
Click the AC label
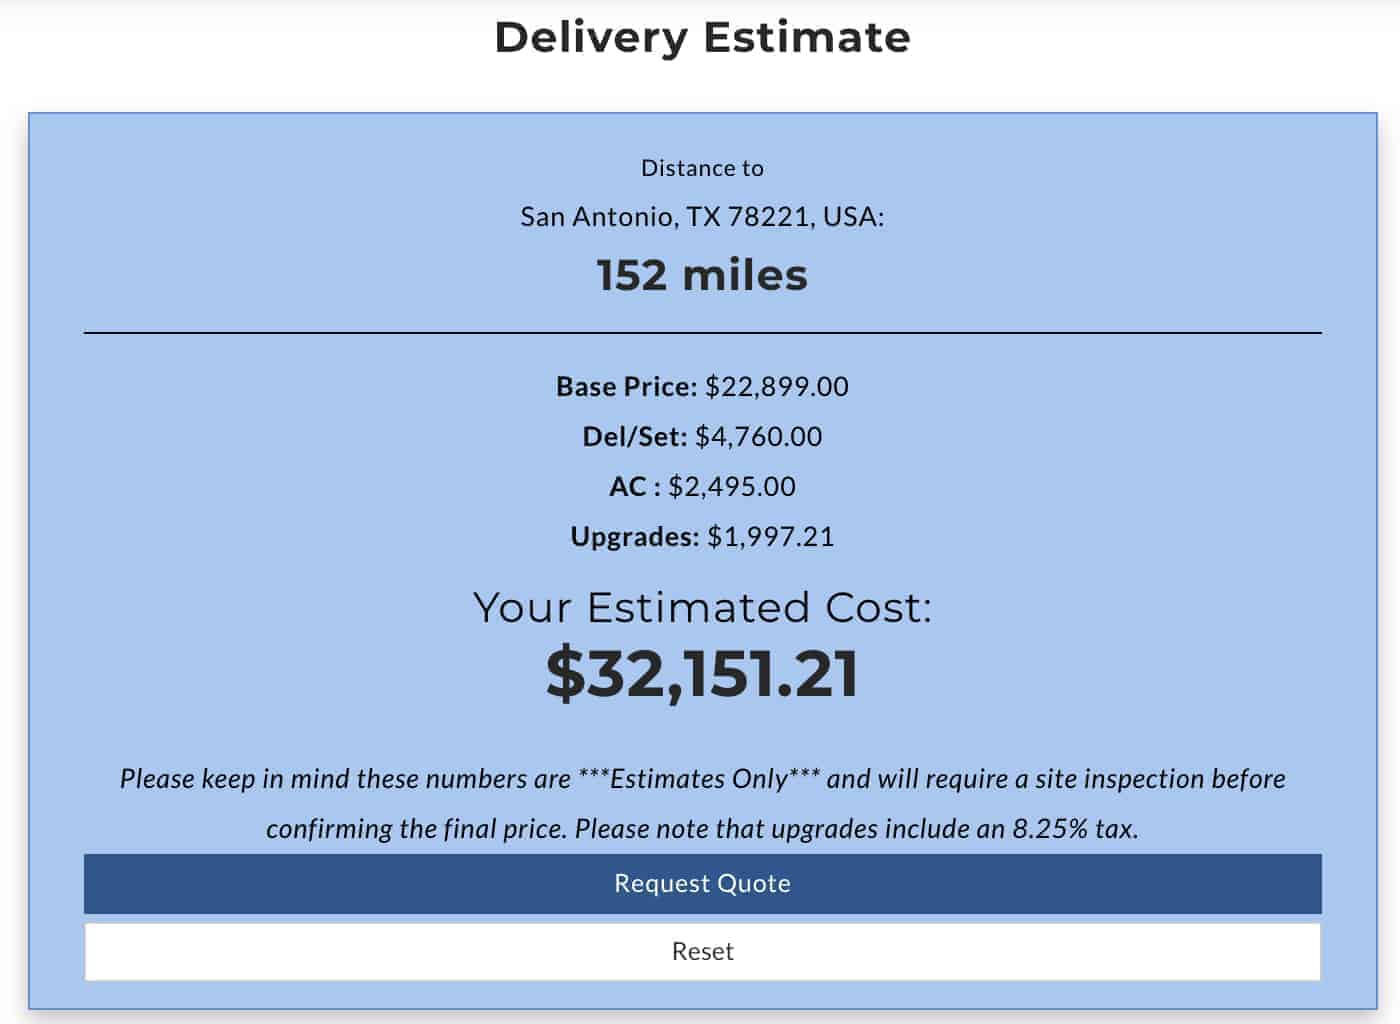[x=634, y=487]
